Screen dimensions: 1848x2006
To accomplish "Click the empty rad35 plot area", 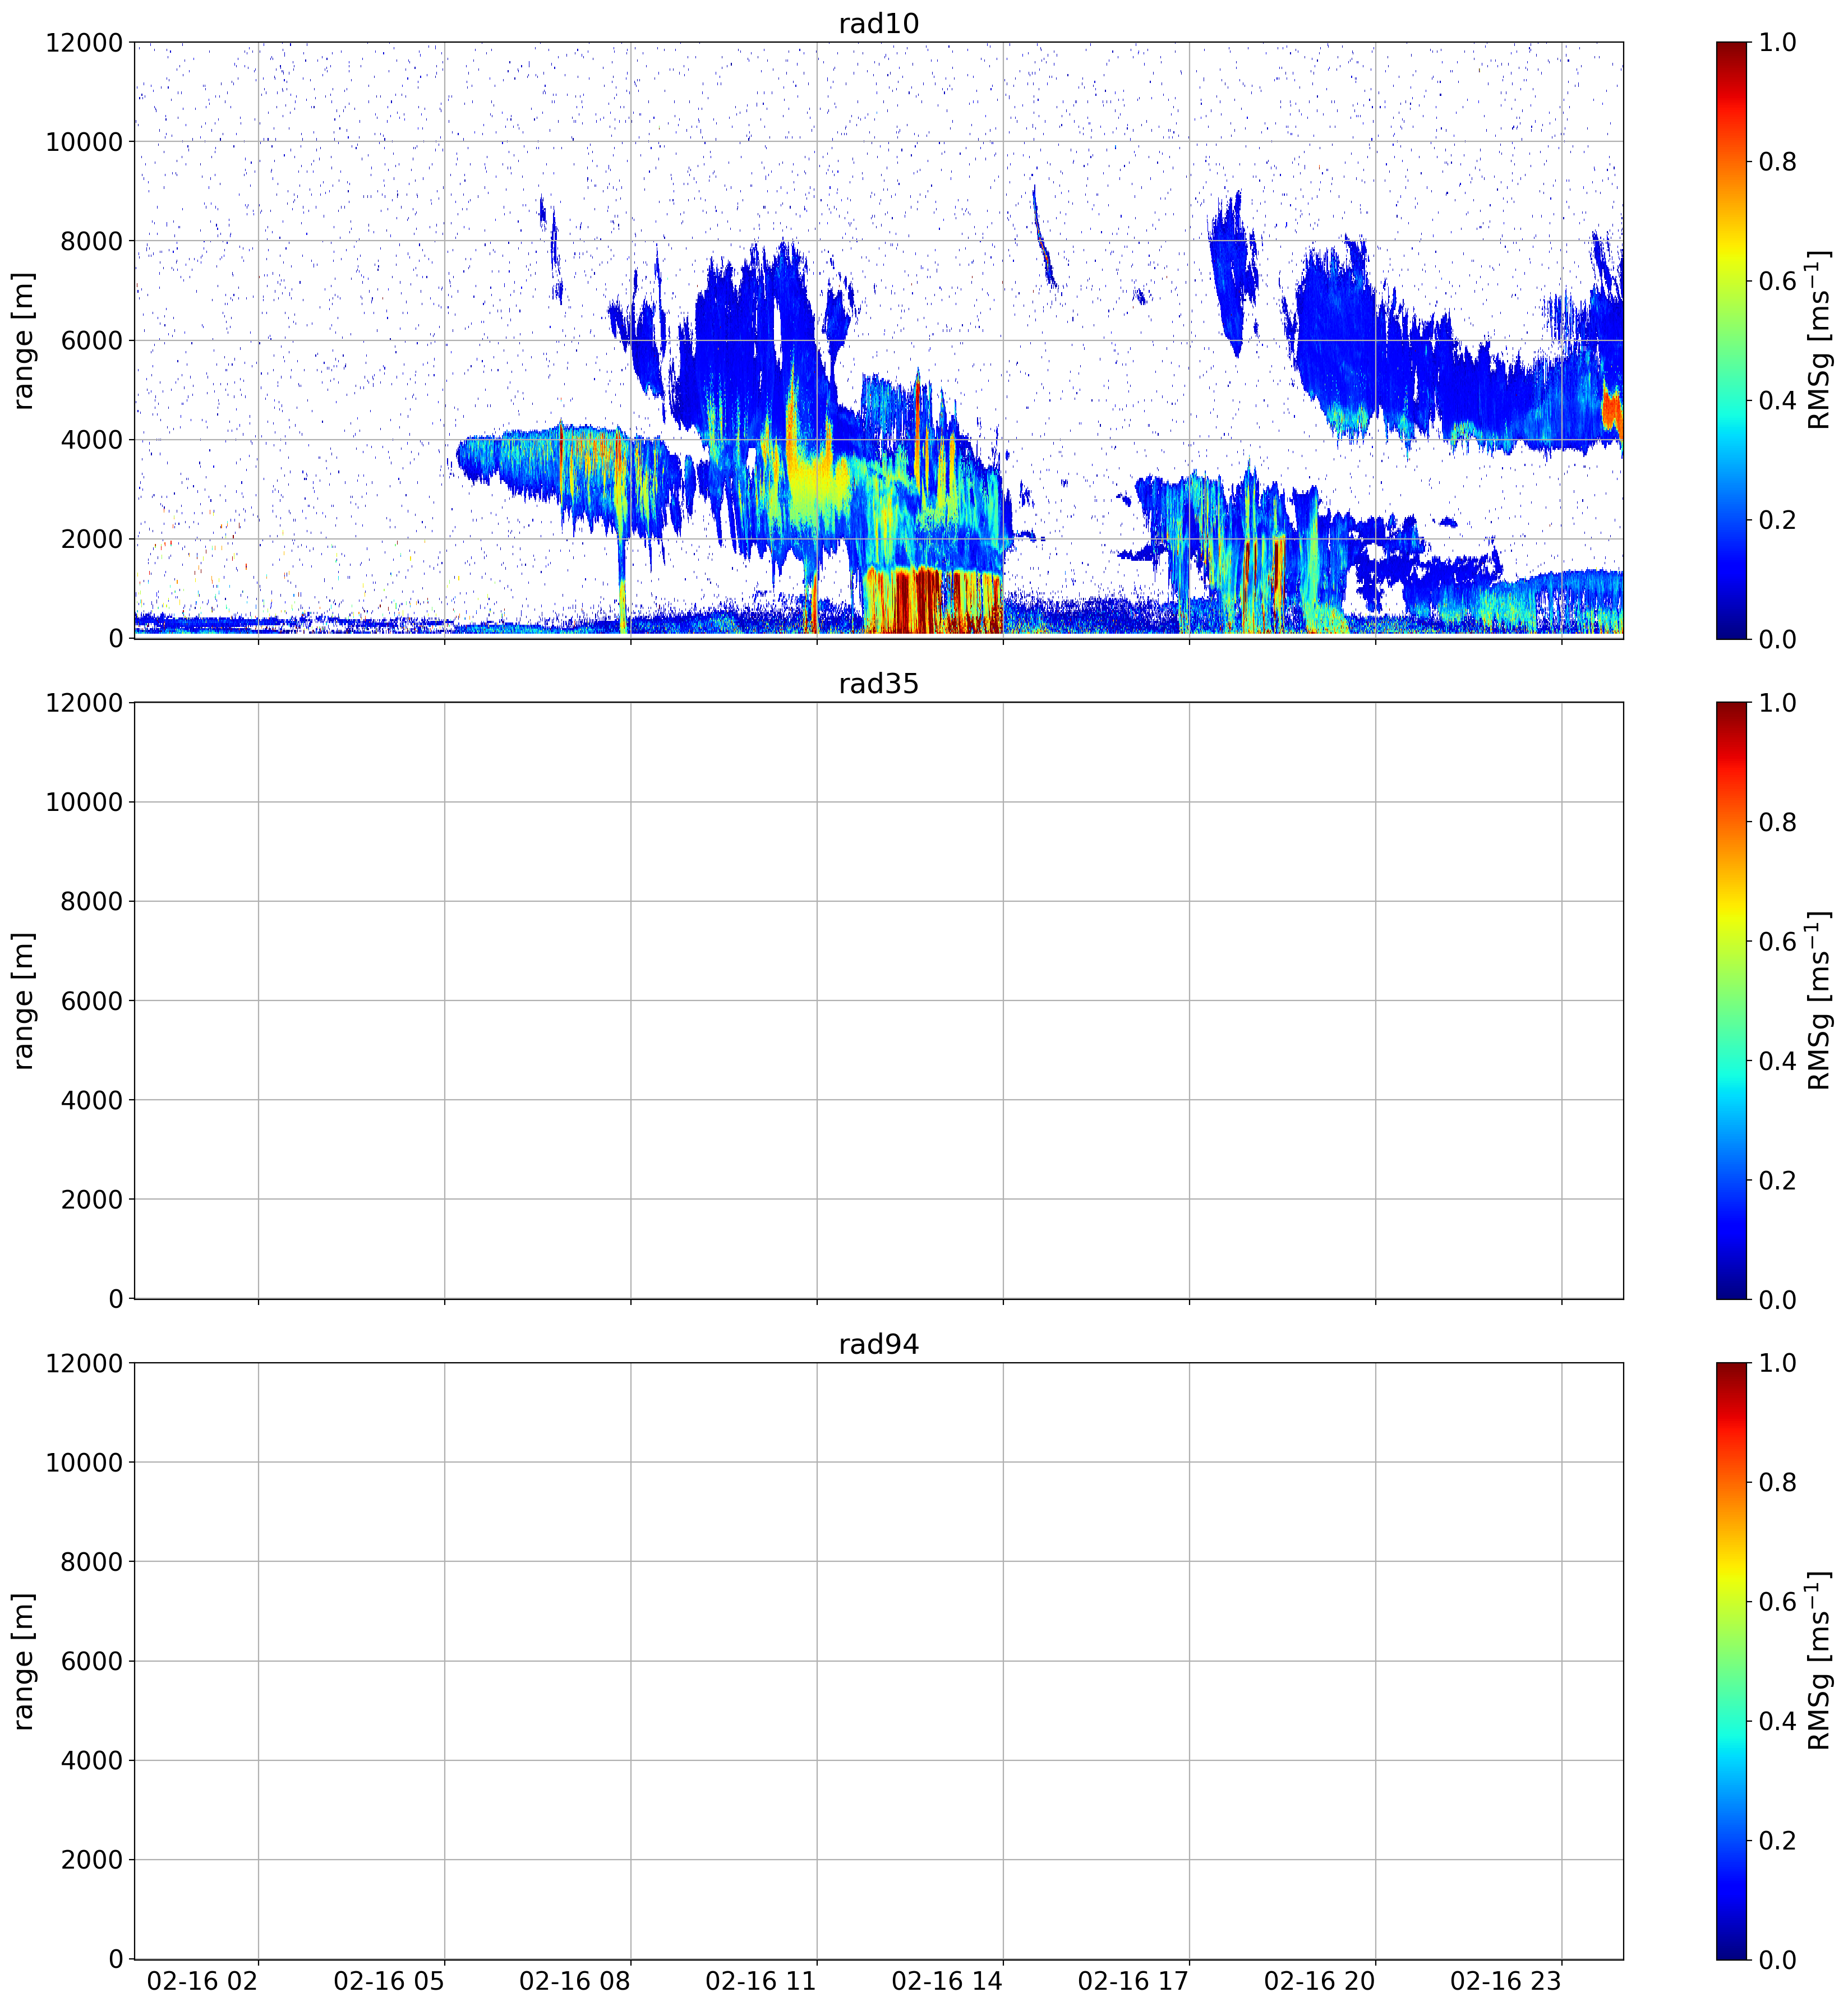I will click(x=878, y=1000).
